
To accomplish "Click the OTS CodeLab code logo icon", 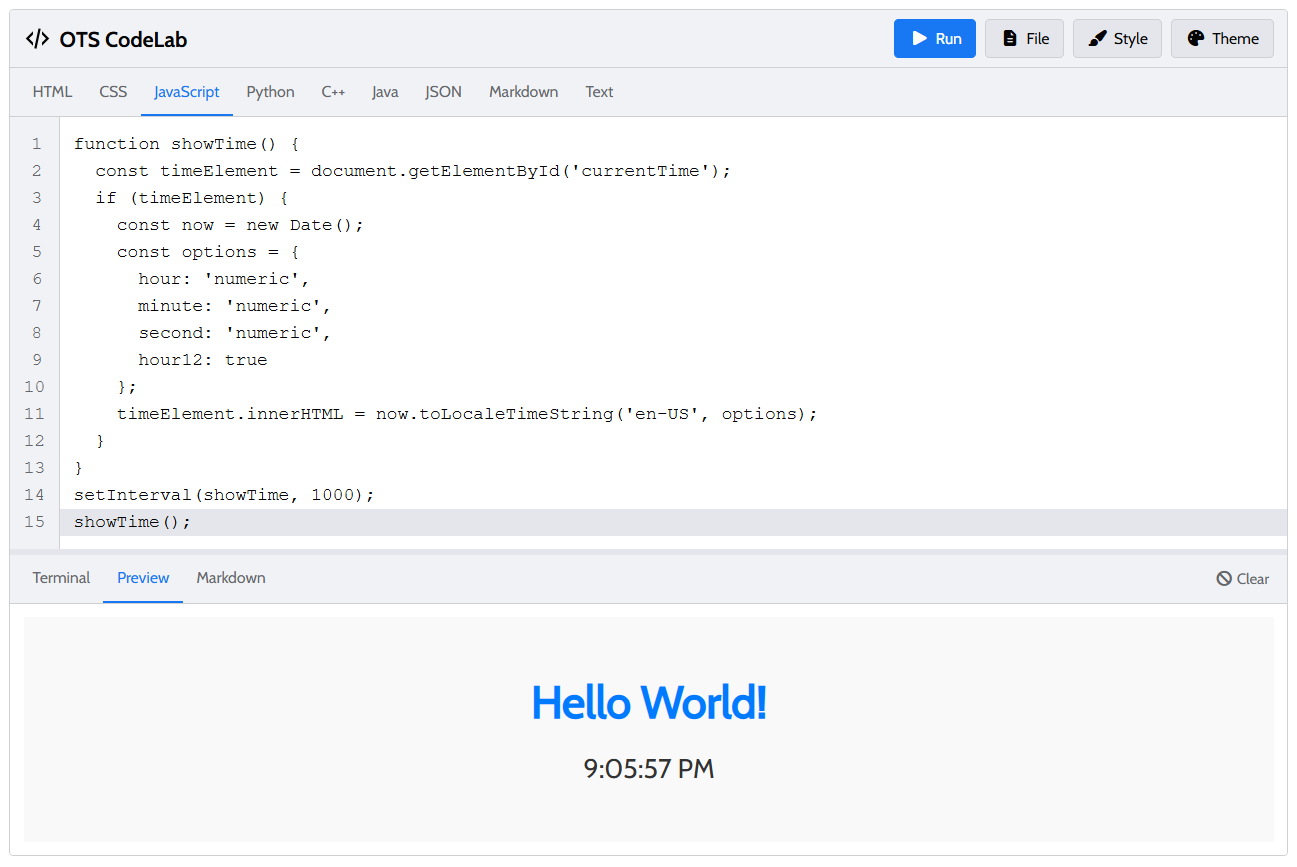I will 37,39.
